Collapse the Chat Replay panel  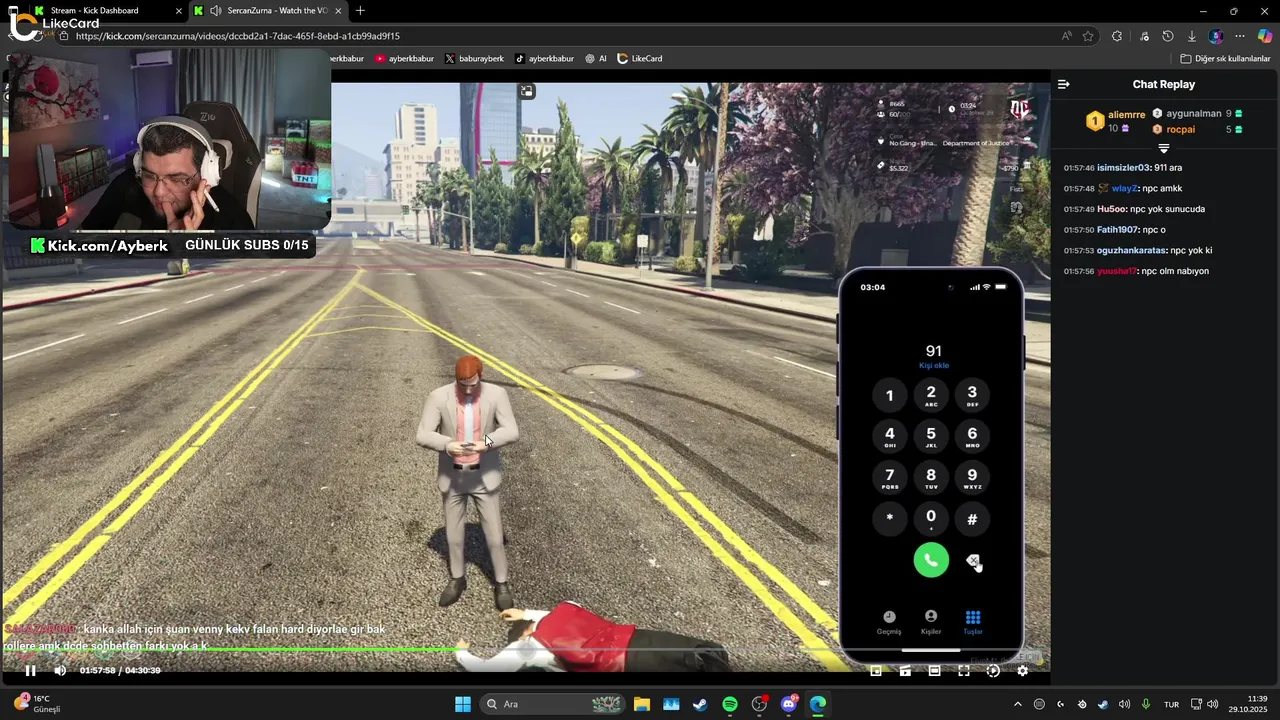click(1064, 85)
